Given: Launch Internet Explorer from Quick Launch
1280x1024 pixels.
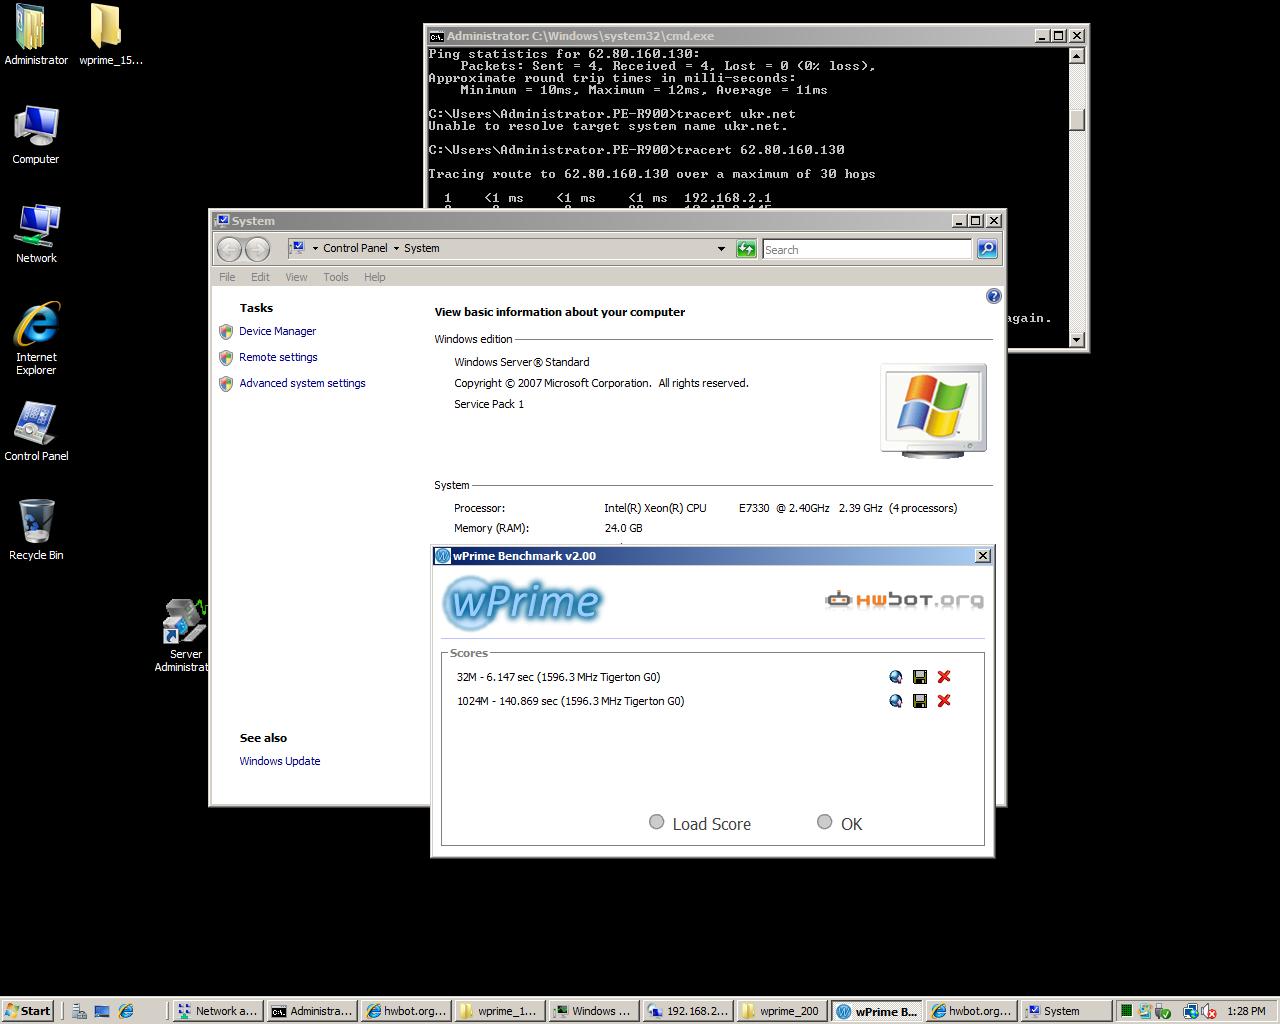Looking at the screenshot, I should pos(126,1011).
